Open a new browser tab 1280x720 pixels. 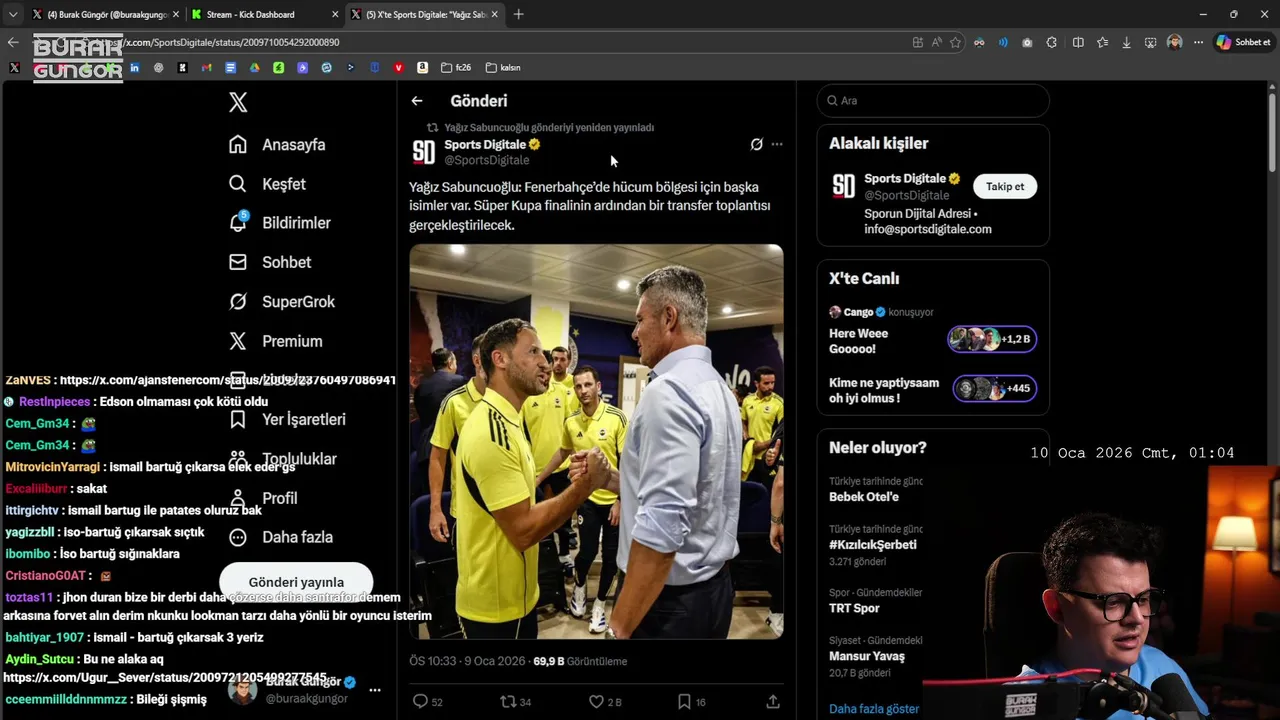click(518, 14)
